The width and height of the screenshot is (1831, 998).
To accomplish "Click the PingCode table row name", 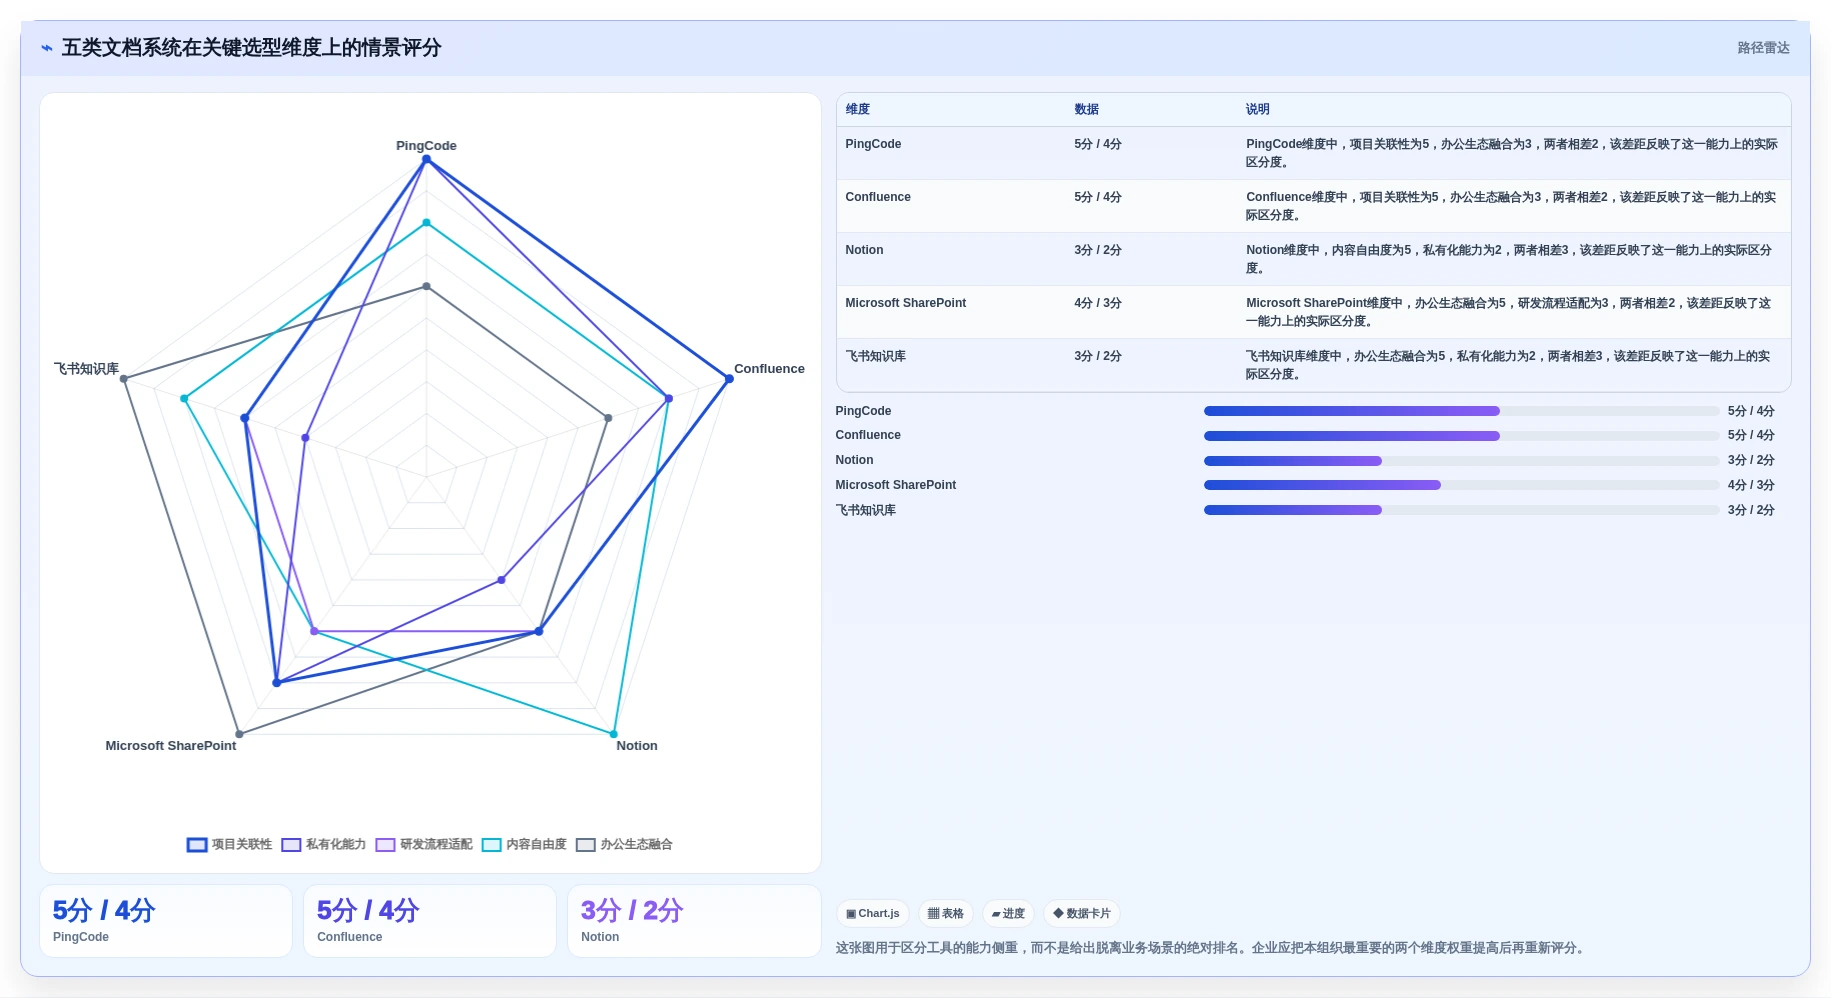I will (873, 144).
